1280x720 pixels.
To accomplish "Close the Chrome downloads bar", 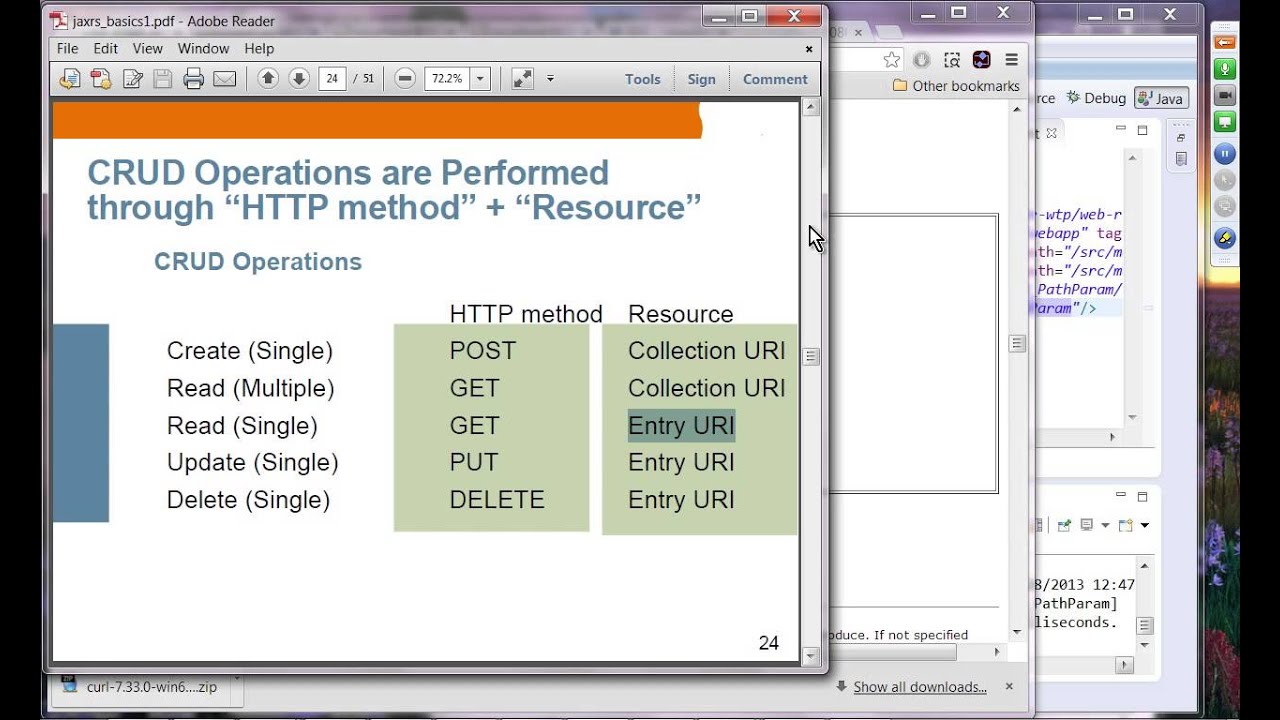I will (1009, 686).
